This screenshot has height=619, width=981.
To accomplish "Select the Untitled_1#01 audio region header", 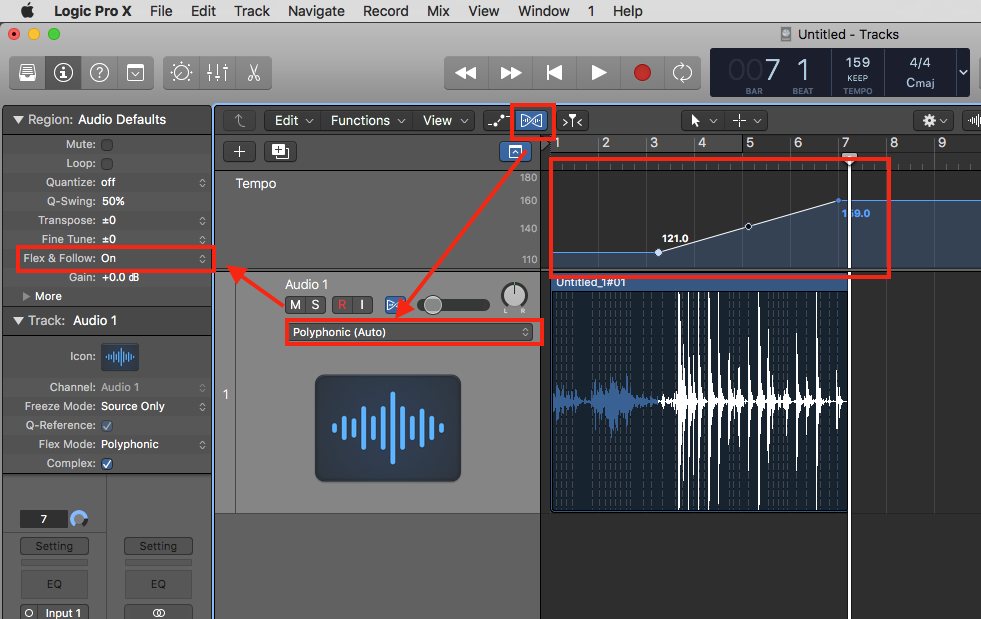I will click(699, 283).
